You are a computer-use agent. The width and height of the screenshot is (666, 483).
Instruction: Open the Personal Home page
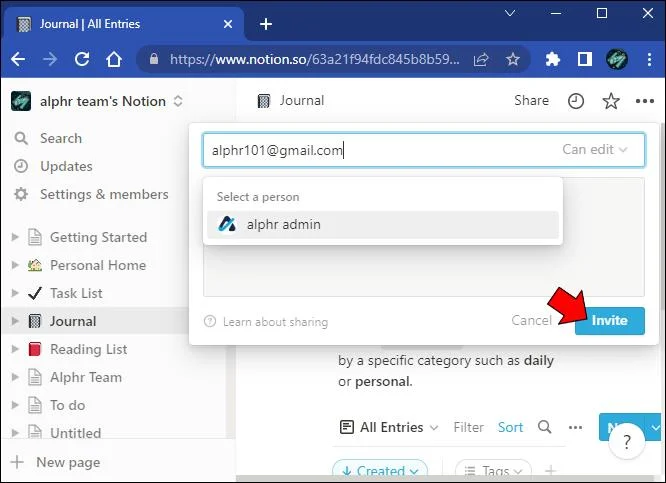(x=98, y=265)
